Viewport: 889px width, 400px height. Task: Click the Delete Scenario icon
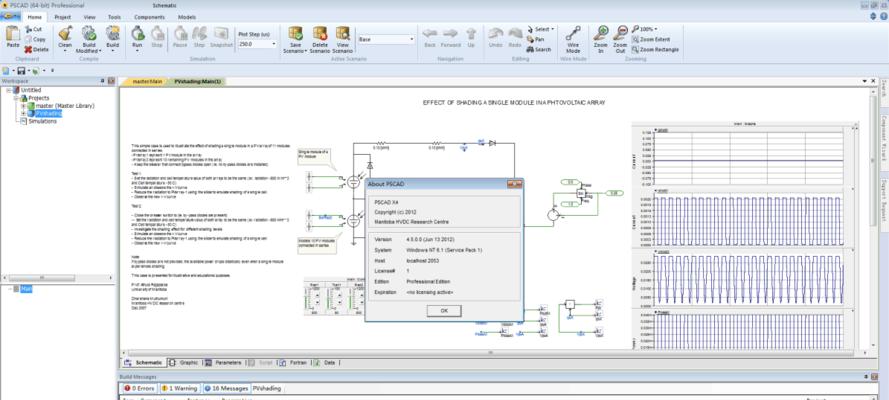click(320, 33)
